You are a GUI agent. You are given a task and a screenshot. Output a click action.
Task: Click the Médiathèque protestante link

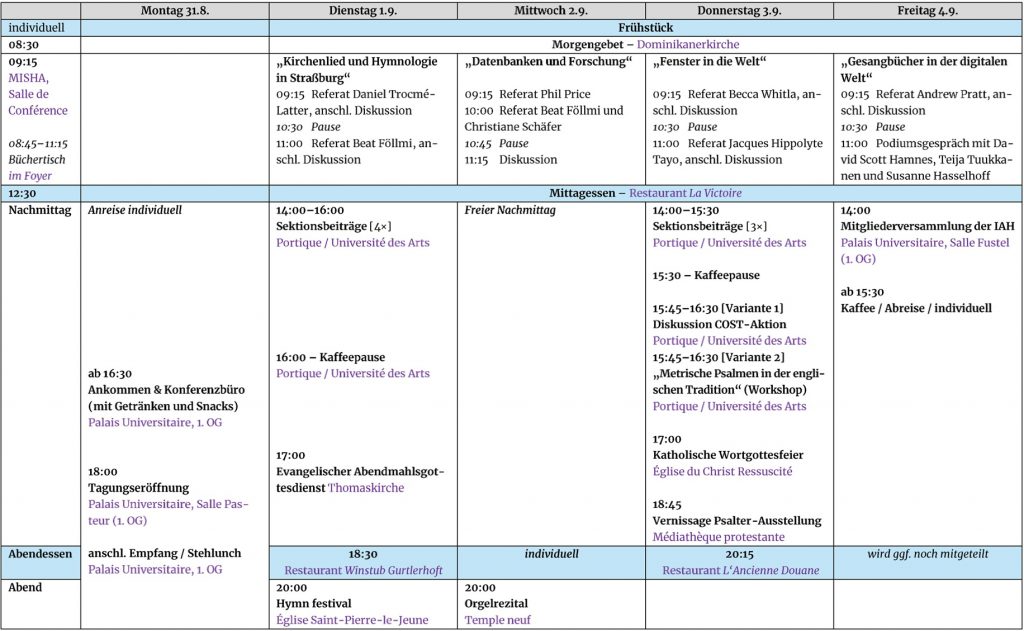point(718,537)
